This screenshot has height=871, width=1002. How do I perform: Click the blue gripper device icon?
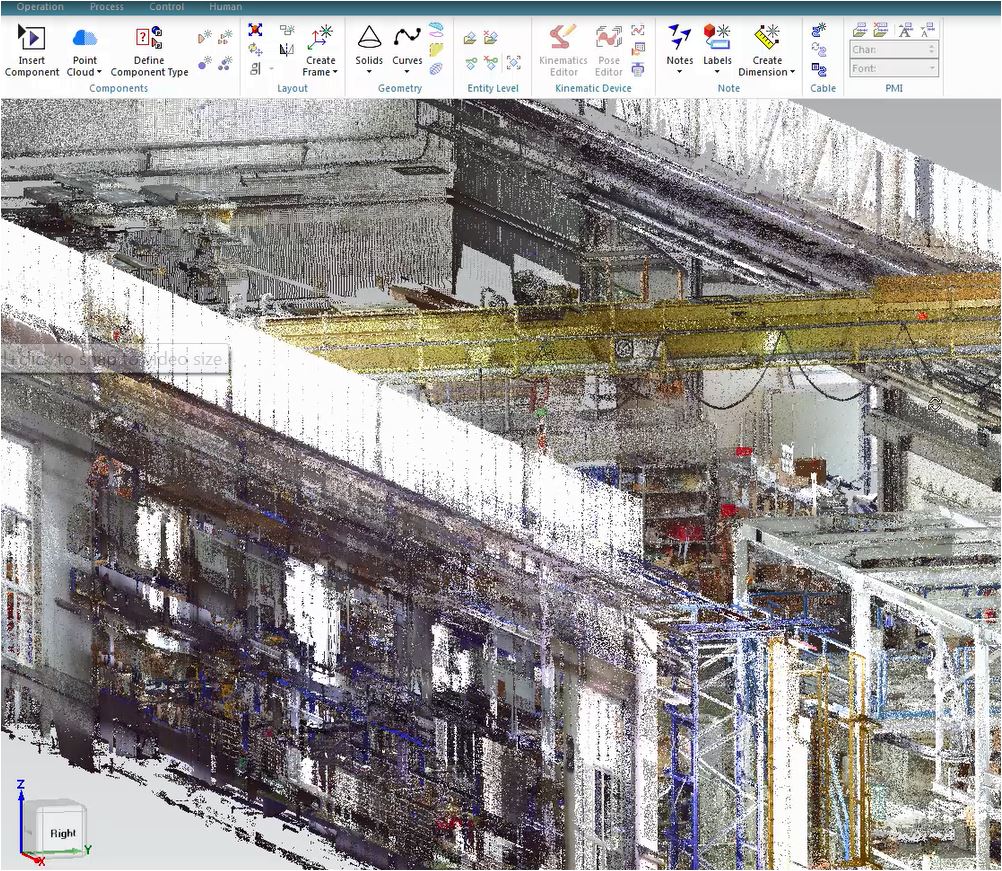point(637,68)
